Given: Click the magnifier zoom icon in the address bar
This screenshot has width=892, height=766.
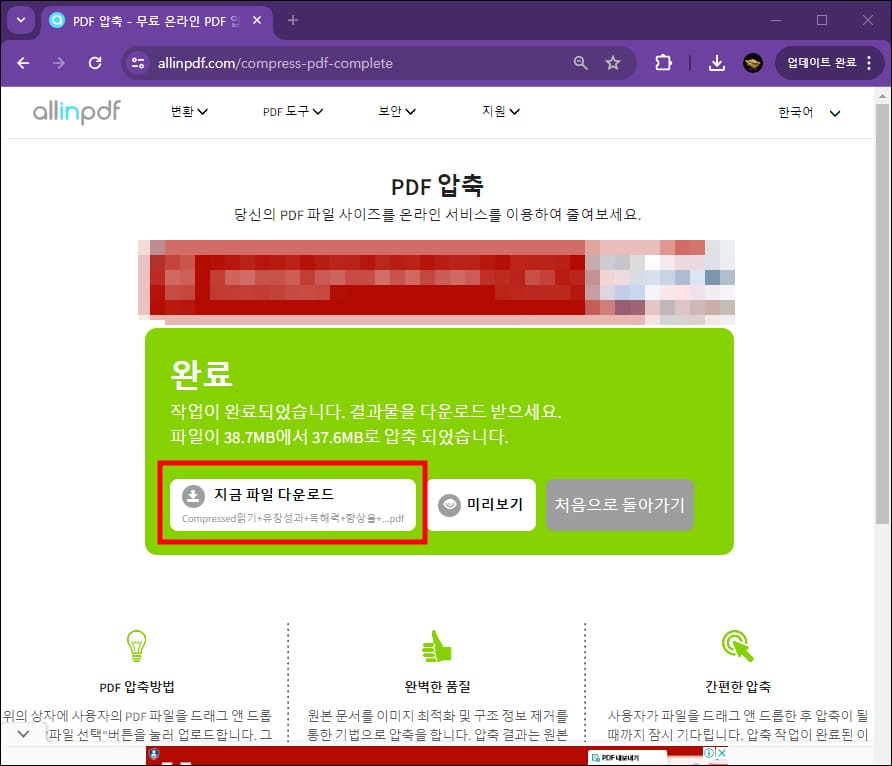Looking at the screenshot, I should (580, 62).
